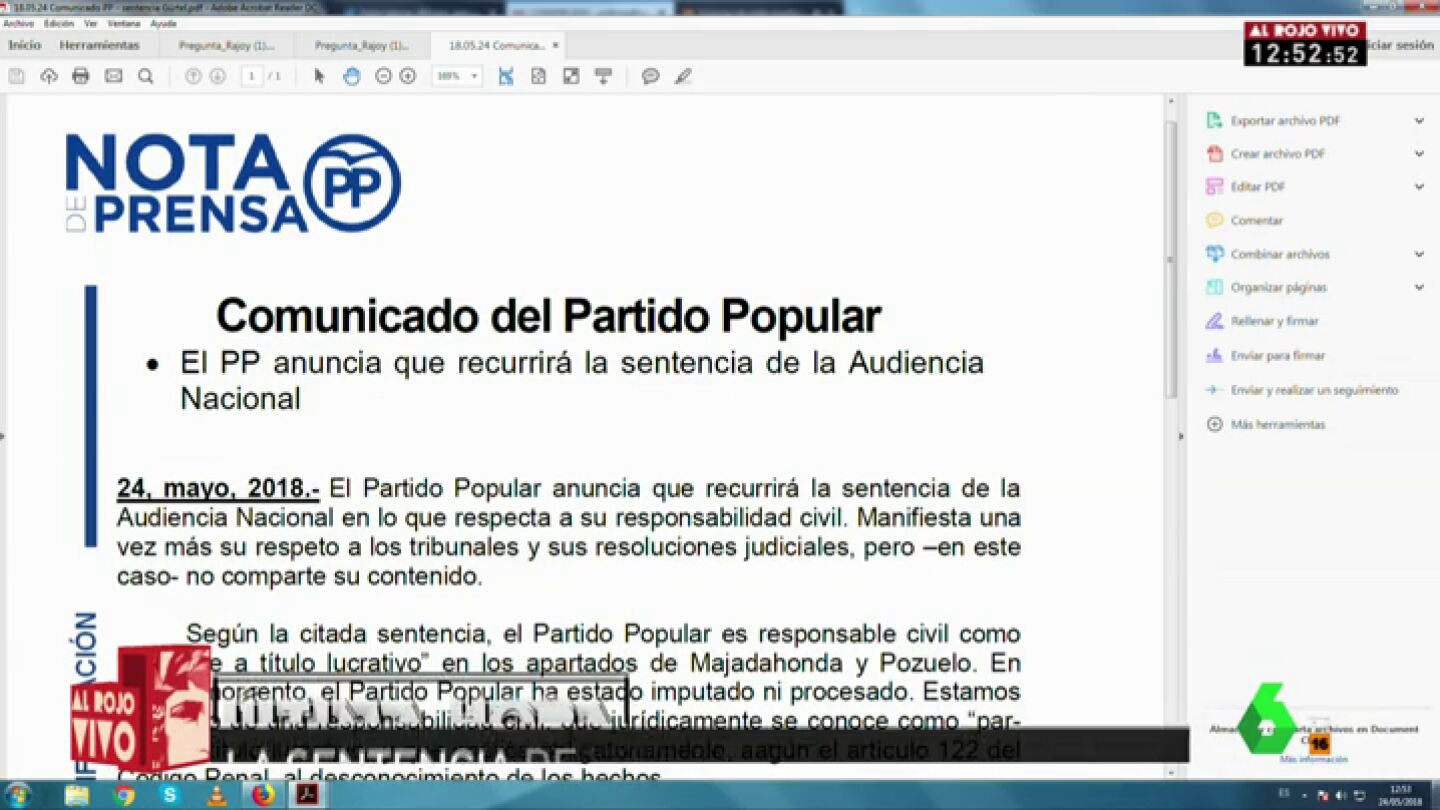
Task: Click the Fit to width icon
Action: (x=506, y=76)
